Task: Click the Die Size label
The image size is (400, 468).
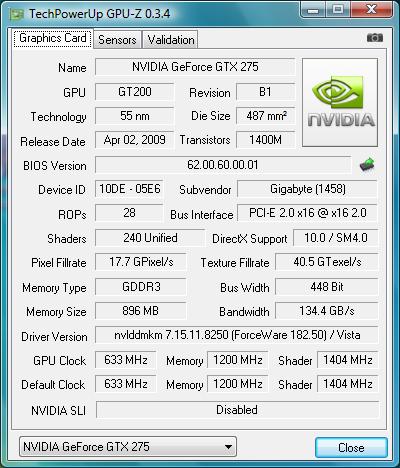Action: click(211, 116)
